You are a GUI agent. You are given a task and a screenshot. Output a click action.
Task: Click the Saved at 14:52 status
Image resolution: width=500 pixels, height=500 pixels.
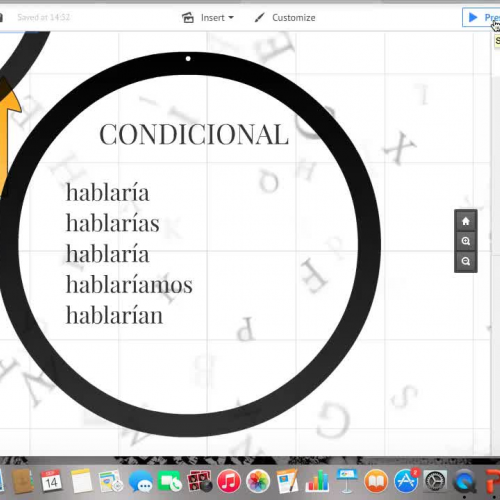click(x=44, y=17)
